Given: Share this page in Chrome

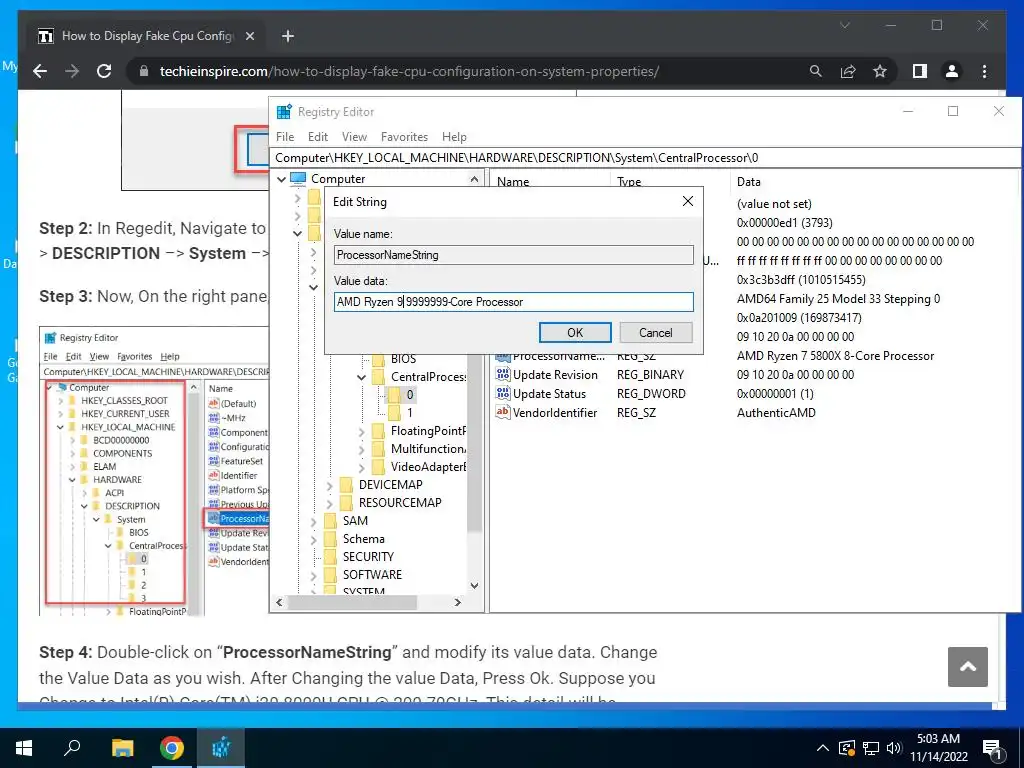Looking at the screenshot, I should point(848,71).
